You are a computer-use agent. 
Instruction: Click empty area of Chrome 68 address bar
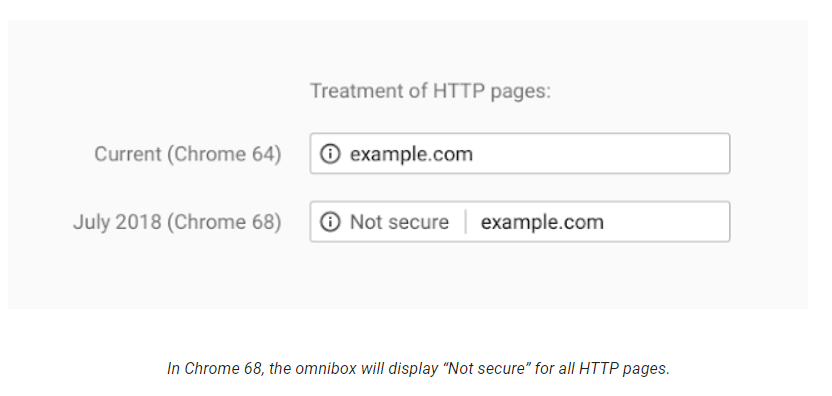point(666,222)
